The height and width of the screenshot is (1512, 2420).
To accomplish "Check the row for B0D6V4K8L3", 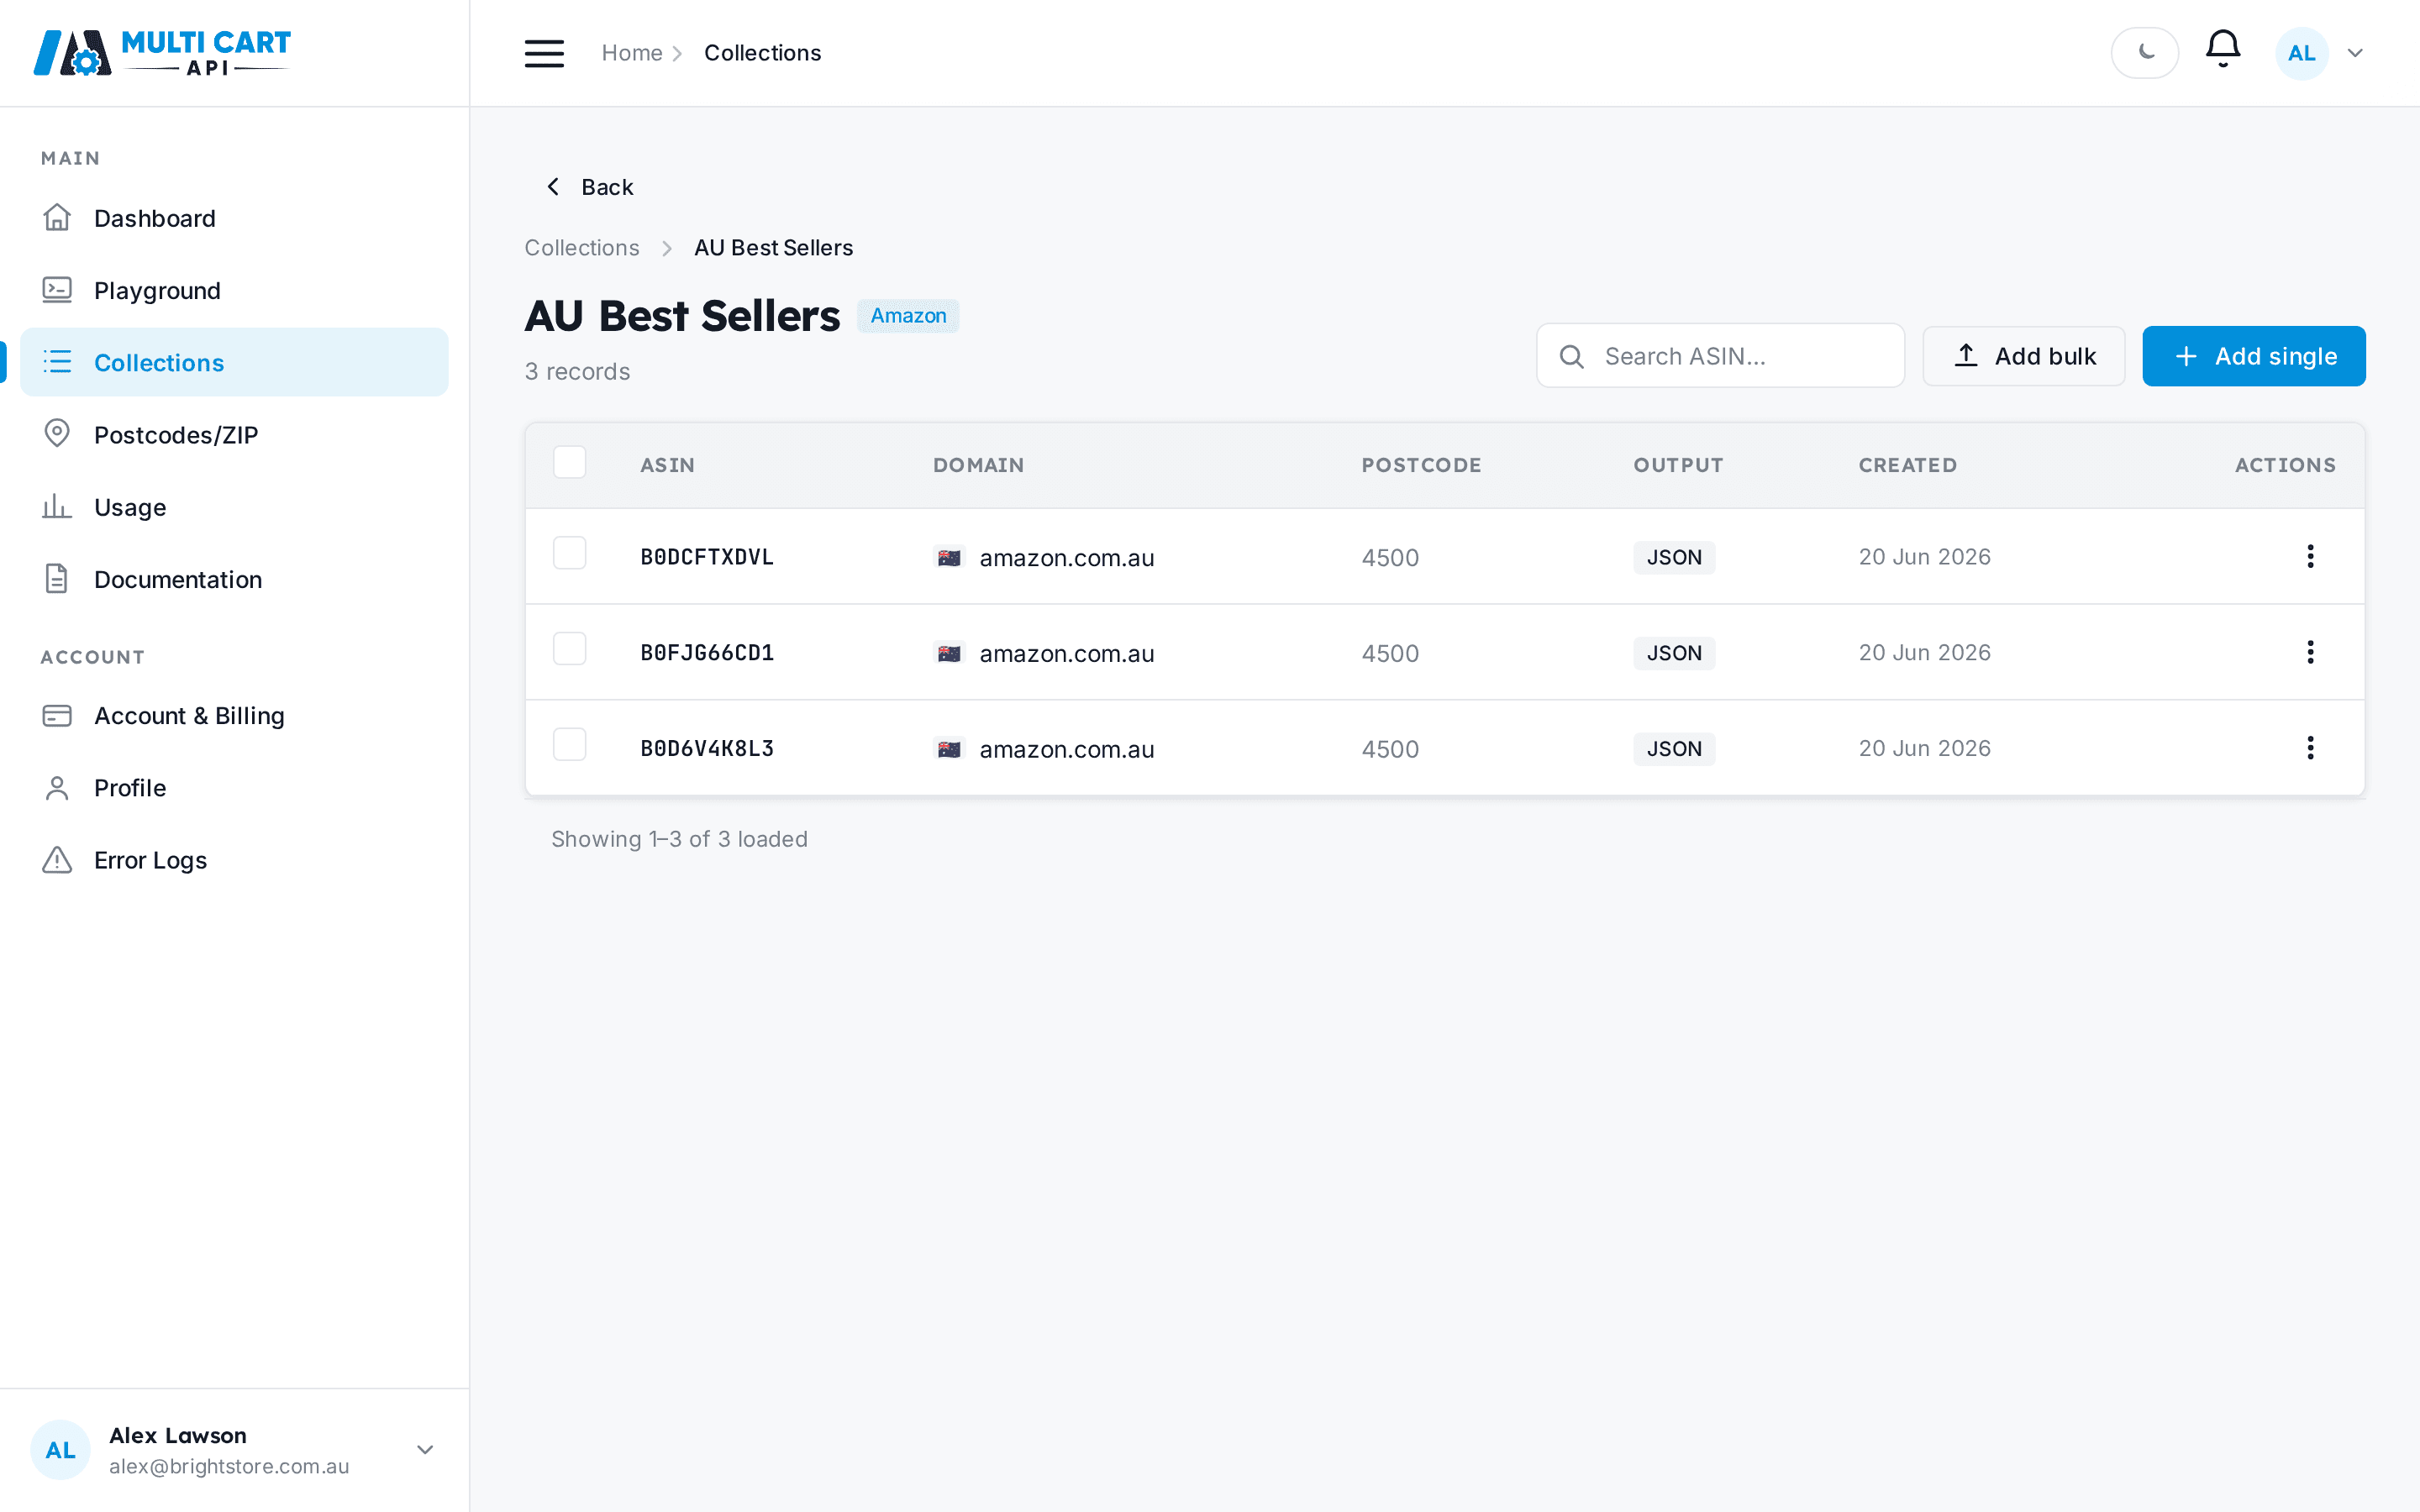I will 569,745.
